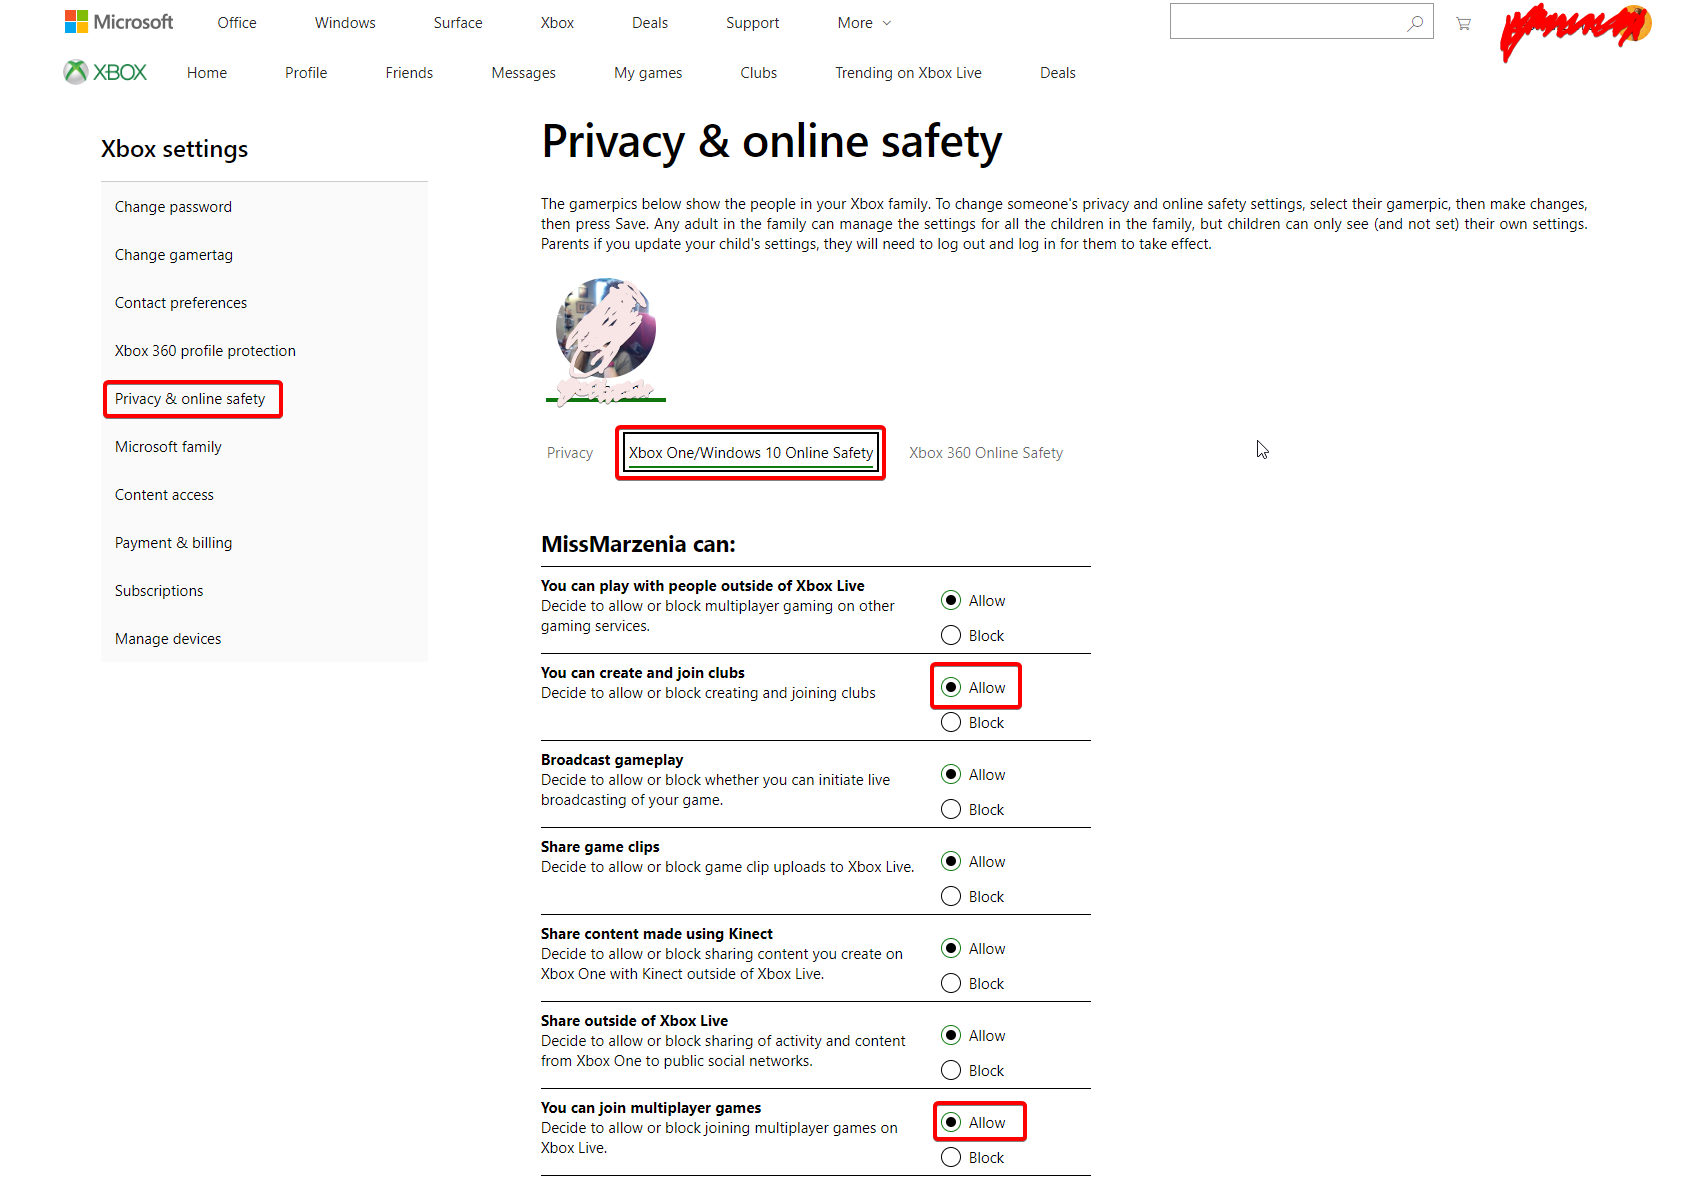Block sharing content made using Kinect

[x=951, y=983]
